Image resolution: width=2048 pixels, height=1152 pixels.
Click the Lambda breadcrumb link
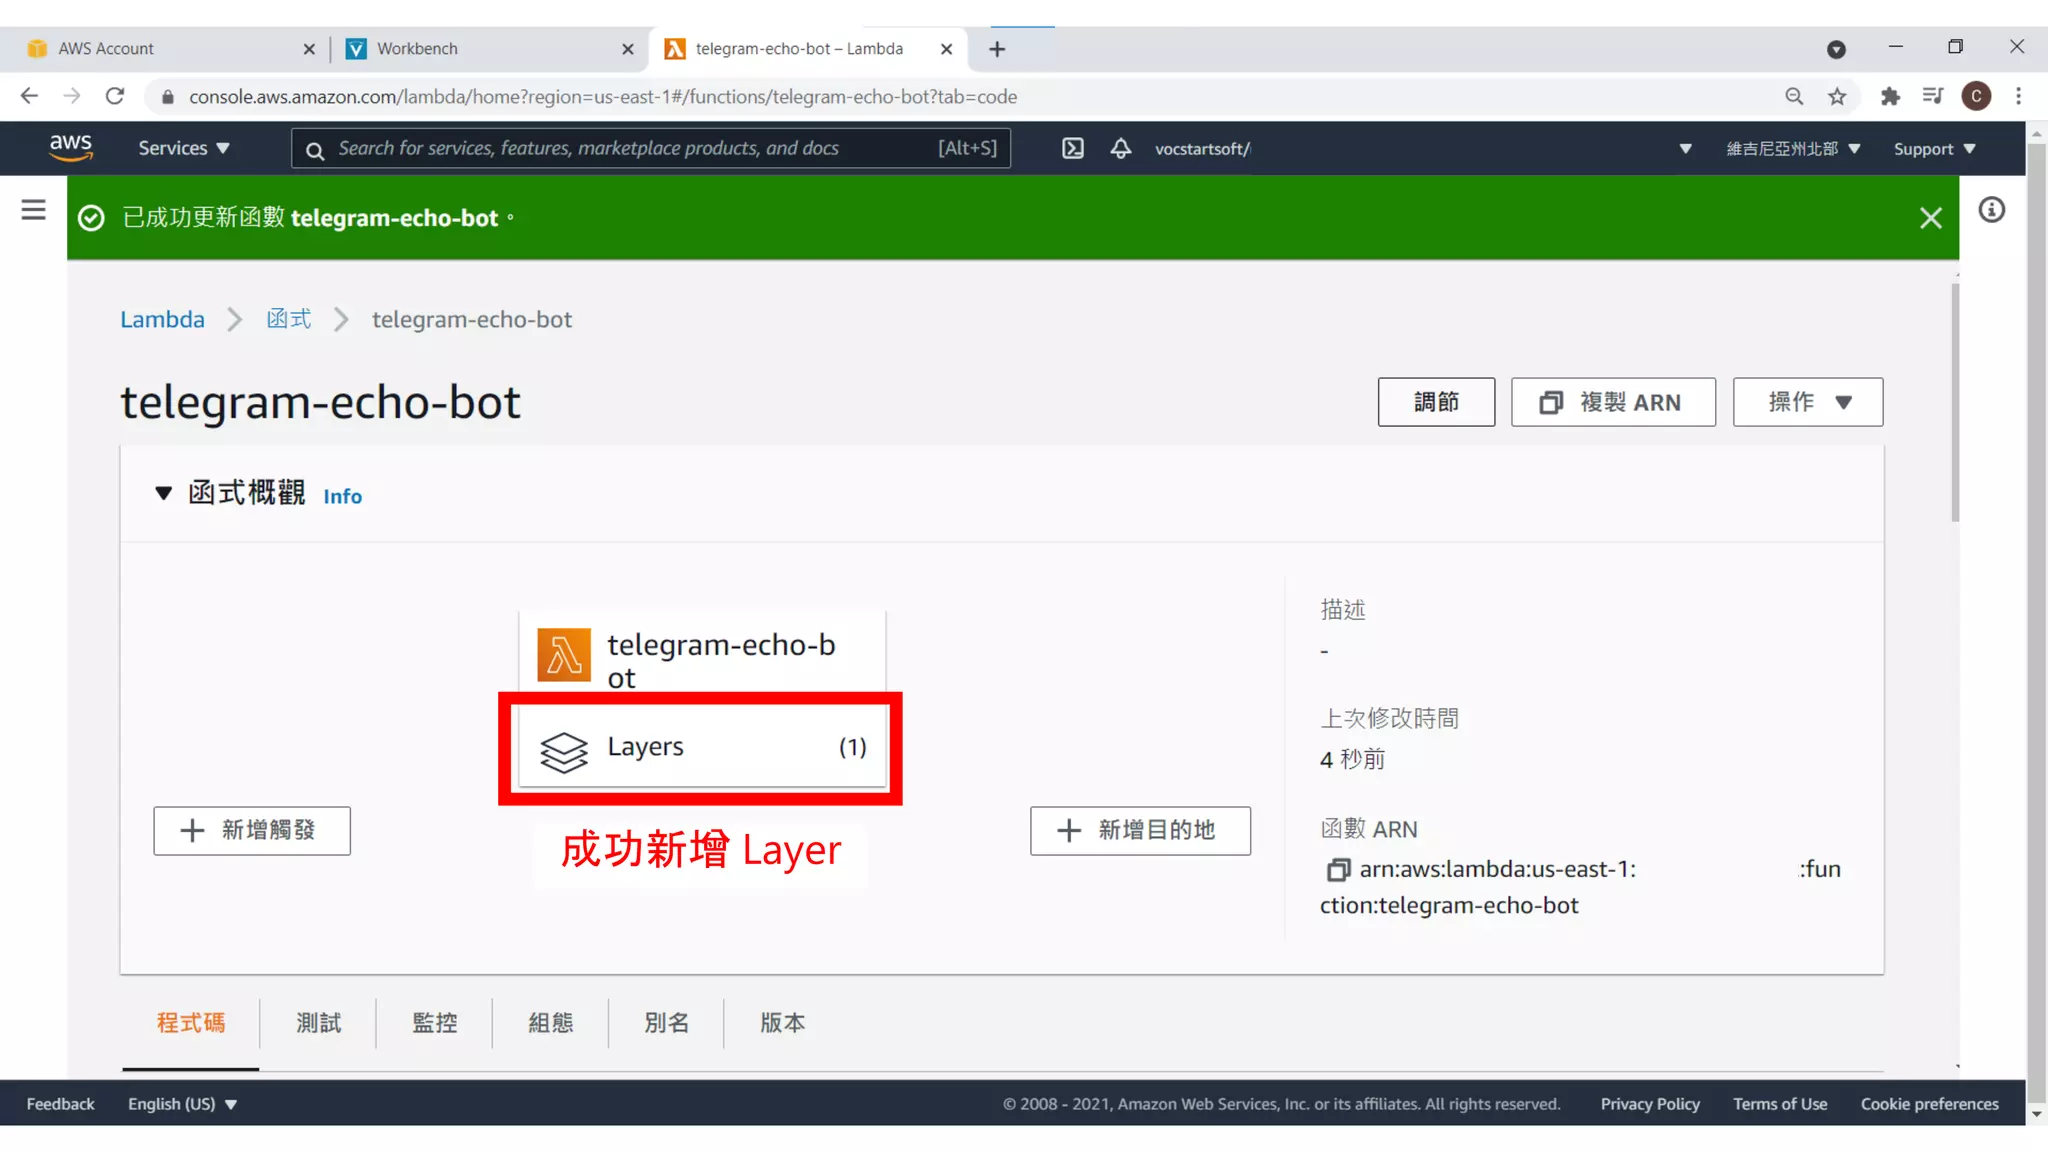(x=162, y=319)
